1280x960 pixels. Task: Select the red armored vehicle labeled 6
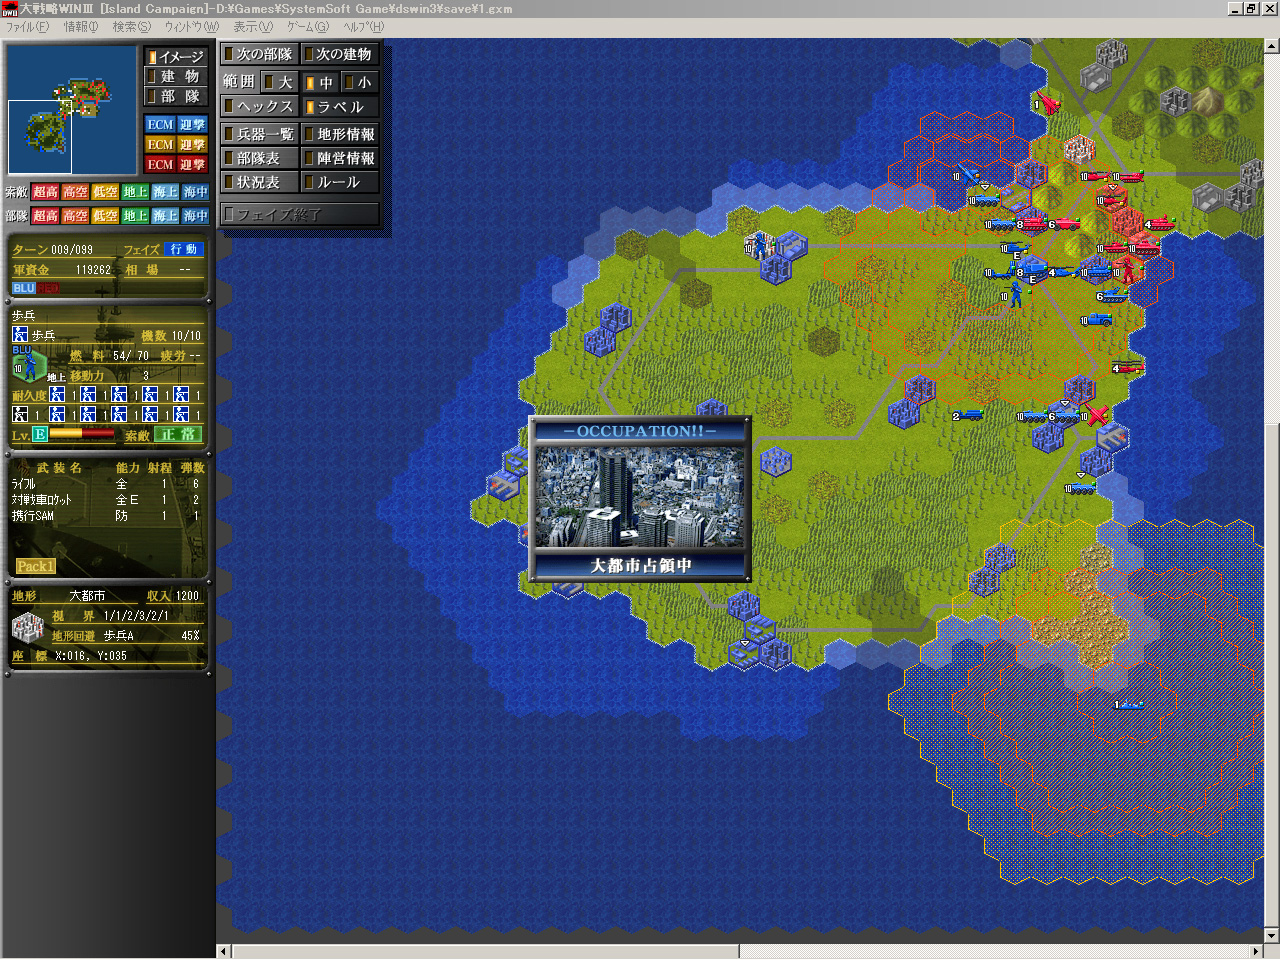click(x=1064, y=224)
